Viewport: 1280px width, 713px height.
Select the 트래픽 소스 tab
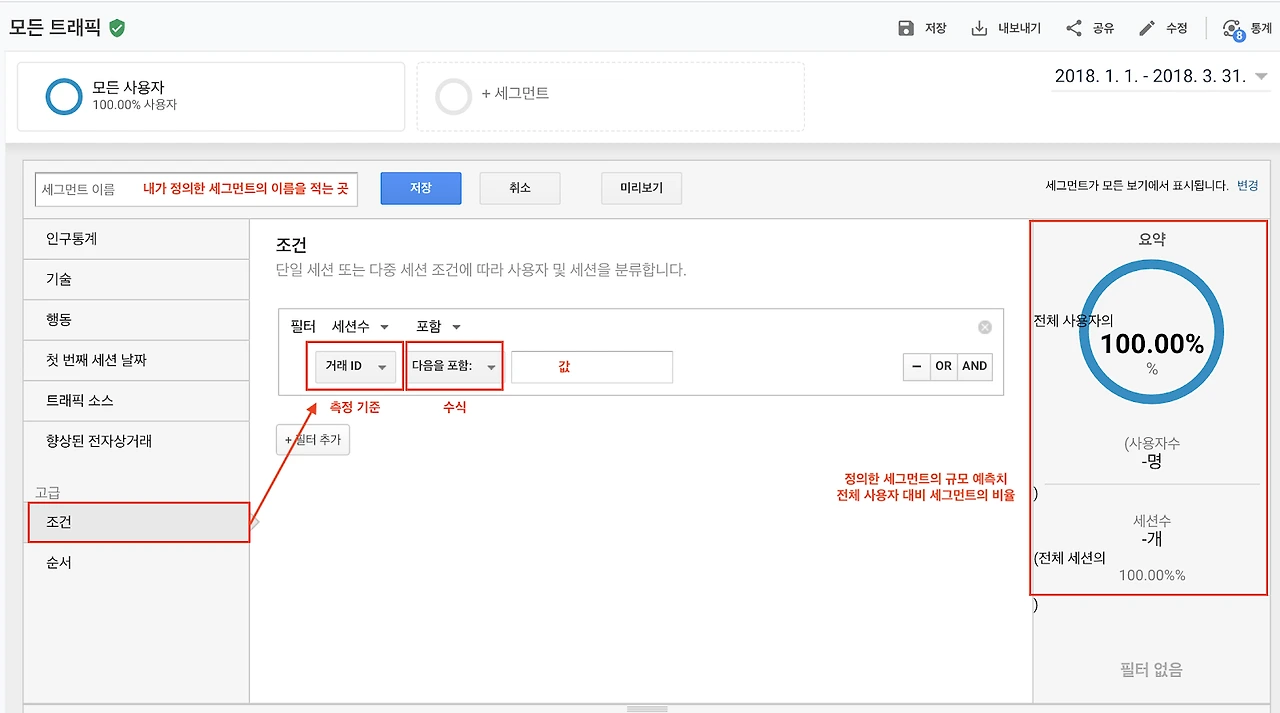click(137, 401)
